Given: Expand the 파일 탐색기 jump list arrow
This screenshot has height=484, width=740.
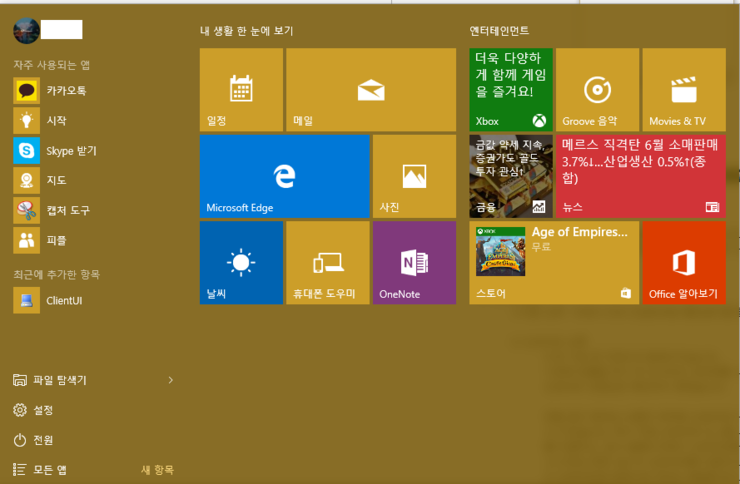Looking at the screenshot, I should (171, 380).
